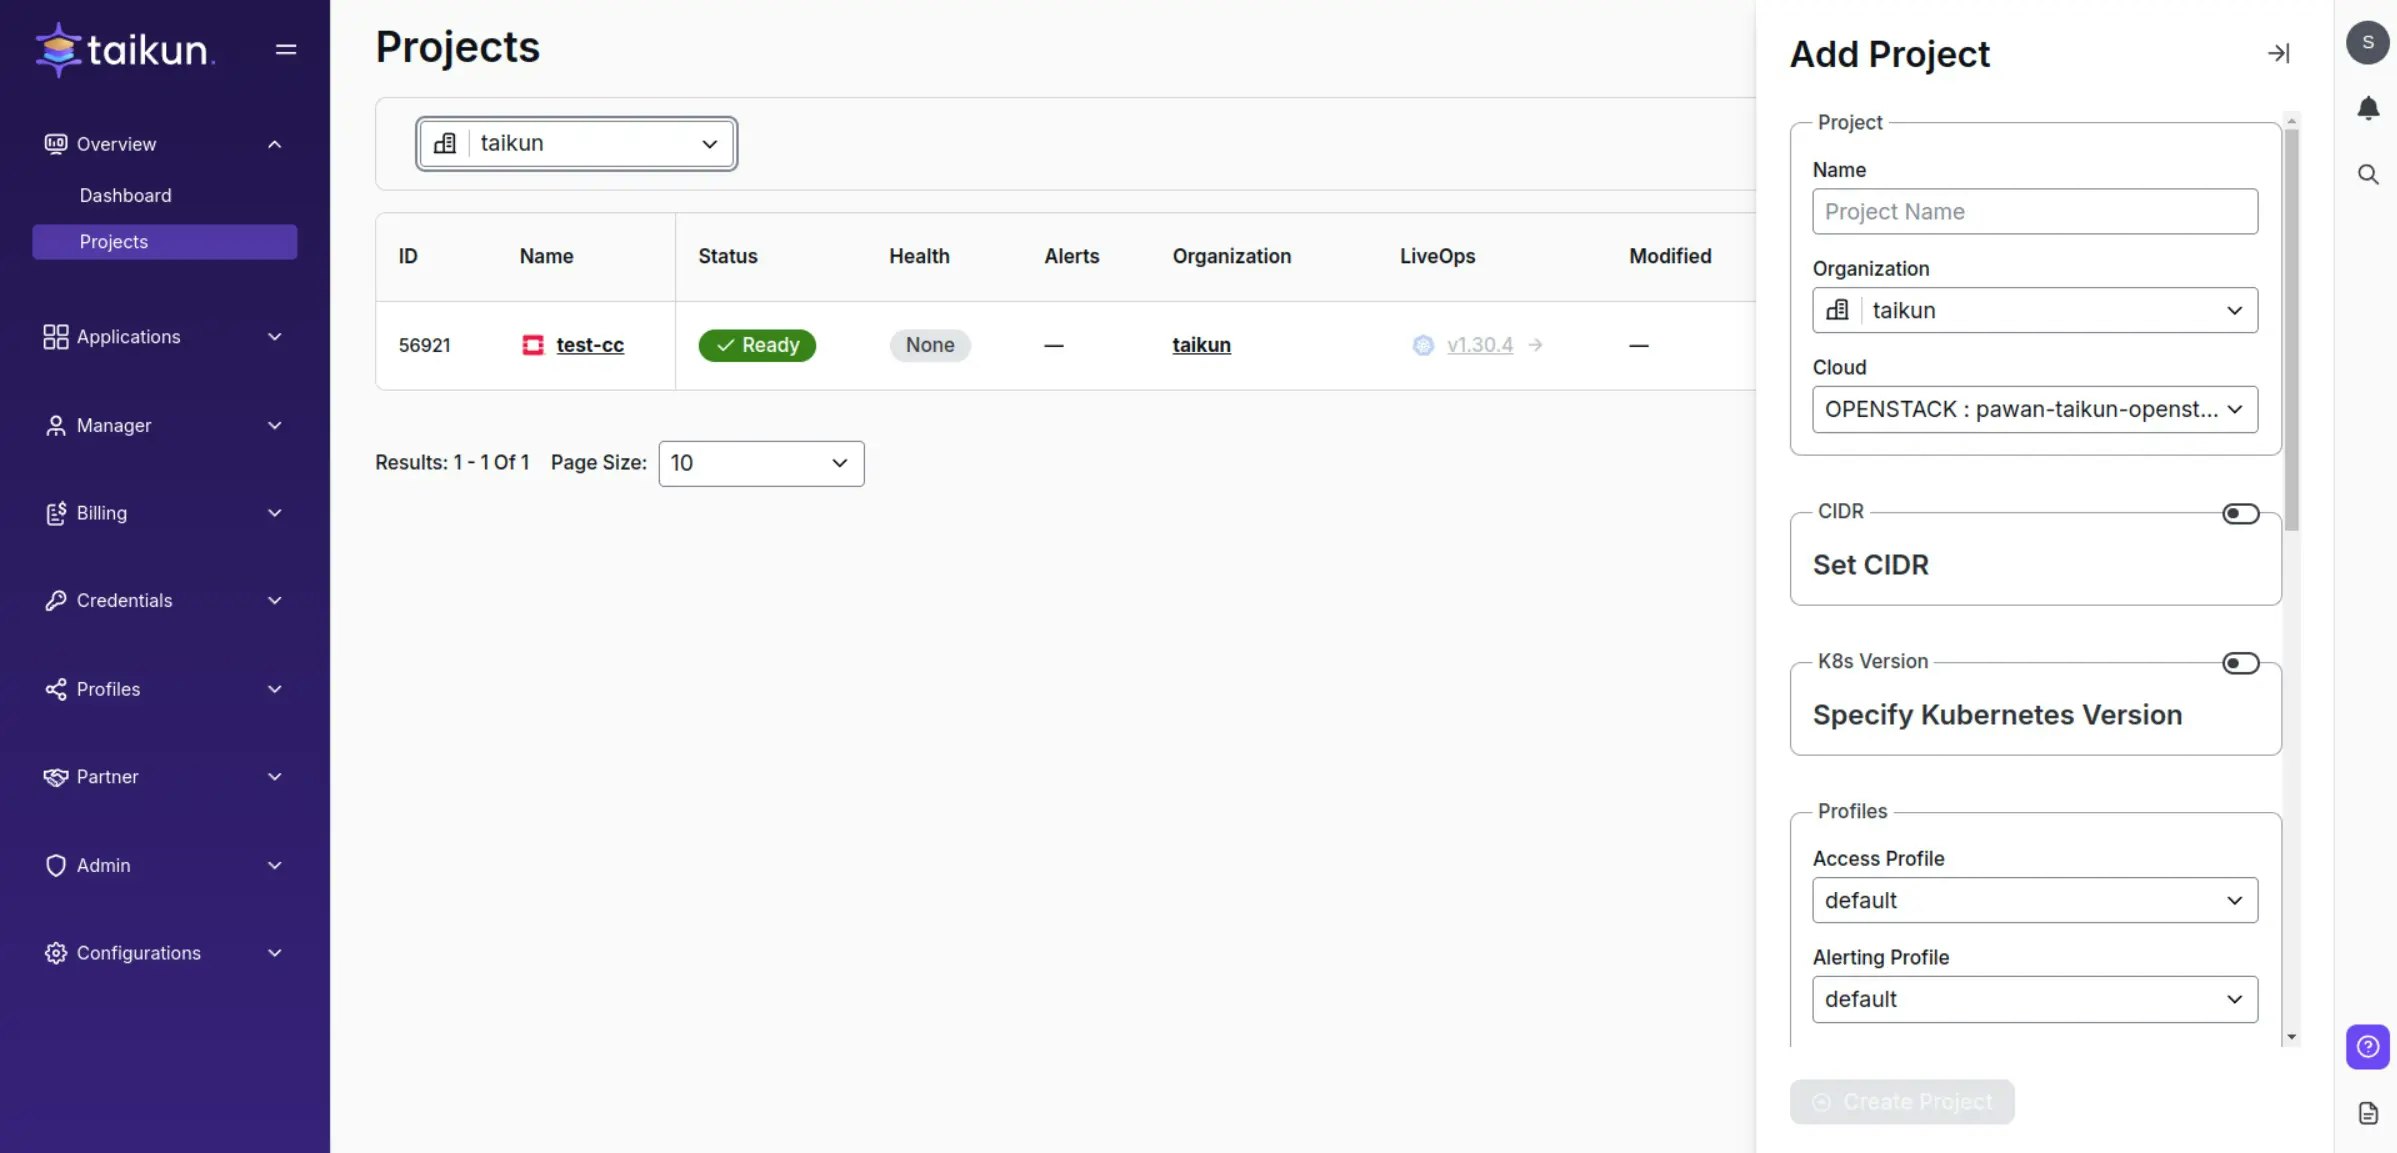Expand Profiles chevron
The height and width of the screenshot is (1153, 2397).
coord(274,689)
